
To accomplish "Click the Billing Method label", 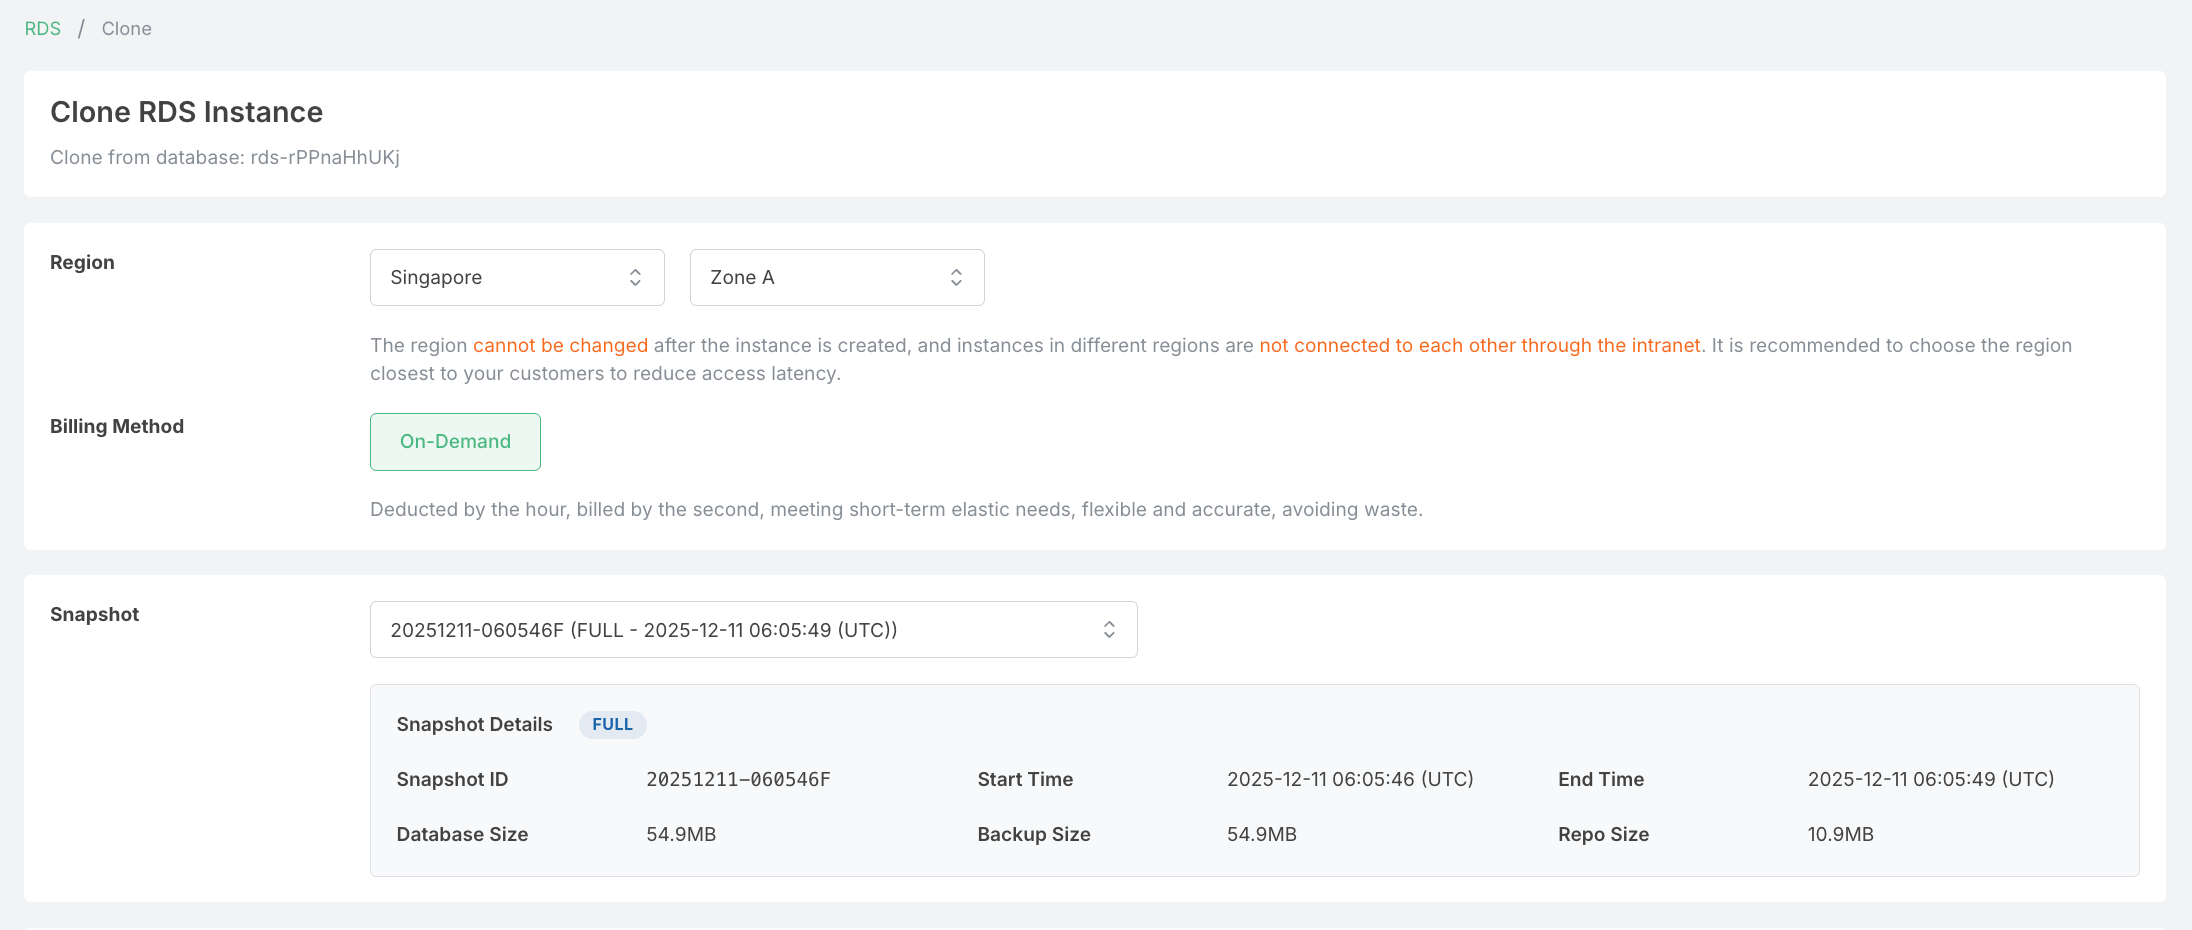I will tap(117, 427).
